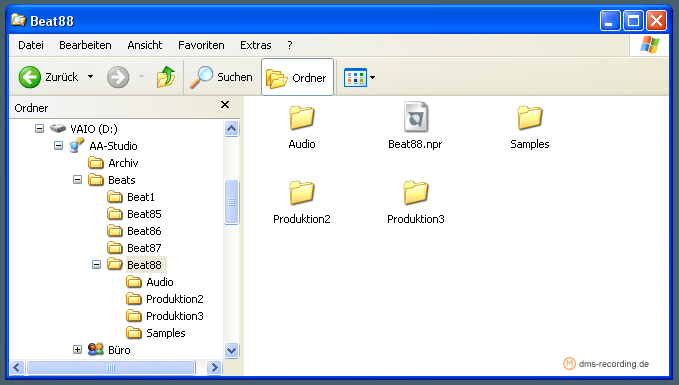
Task: Close the Beat88 window
Action: click(x=656, y=20)
